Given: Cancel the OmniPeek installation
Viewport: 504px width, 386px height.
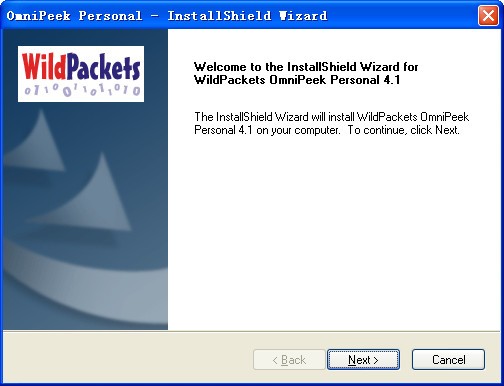Looking at the screenshot, I should [448, 359].
